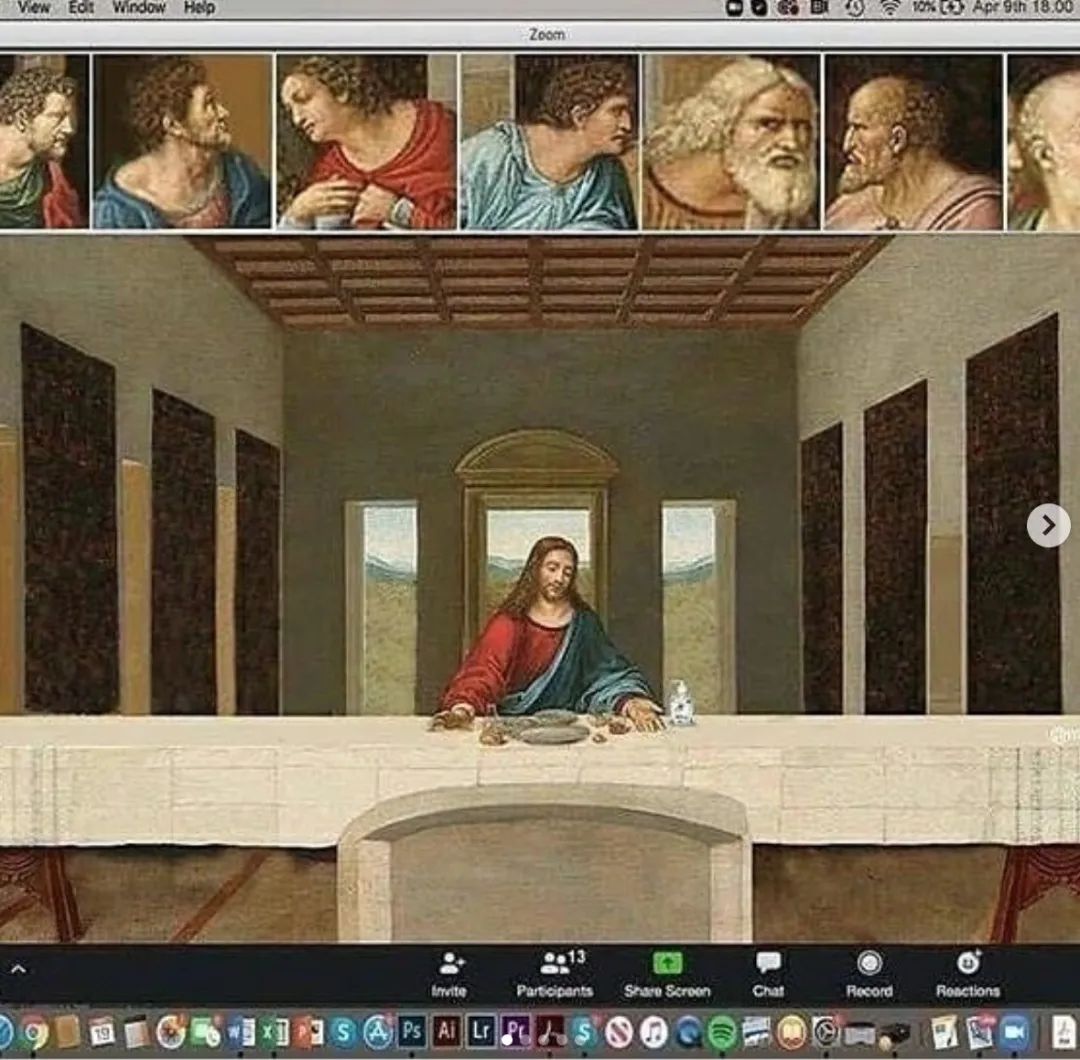
Task: Open the Chat panel
Action: tap(768, 974)
